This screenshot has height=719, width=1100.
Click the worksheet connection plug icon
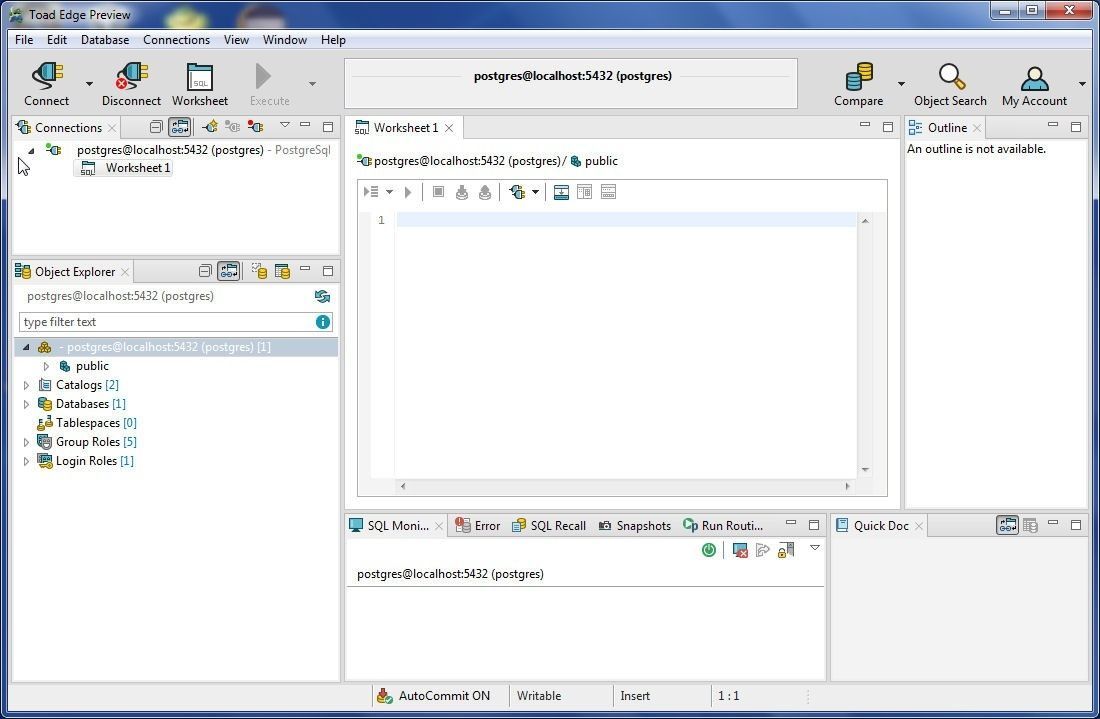point(518,191)
